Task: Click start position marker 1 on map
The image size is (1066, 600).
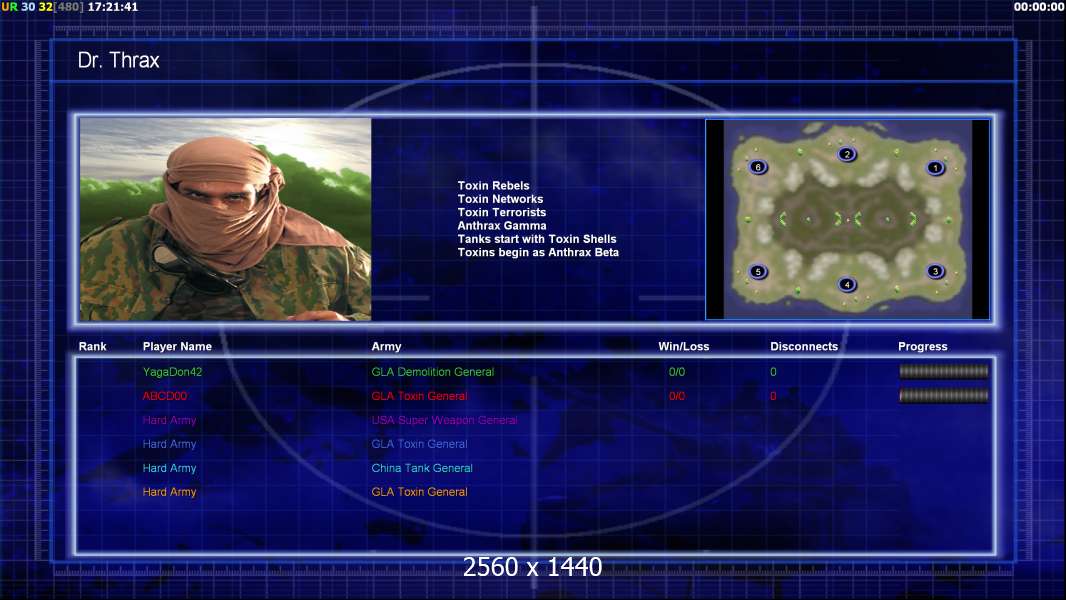Action: pos(935,168)
